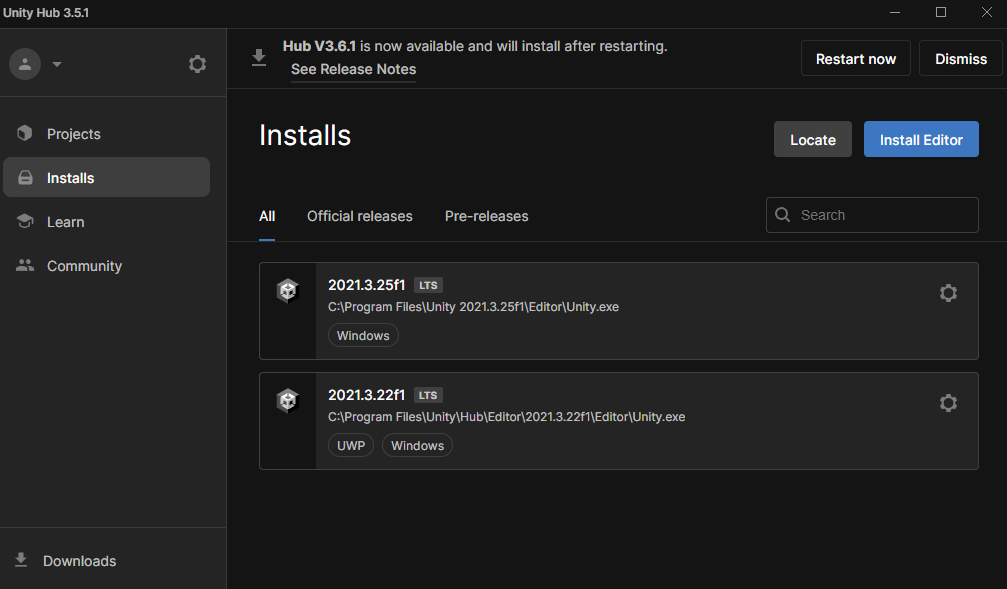Click the Hub V3.6.1 update message text
The image size is (1007, 589).
pos(475,46)
